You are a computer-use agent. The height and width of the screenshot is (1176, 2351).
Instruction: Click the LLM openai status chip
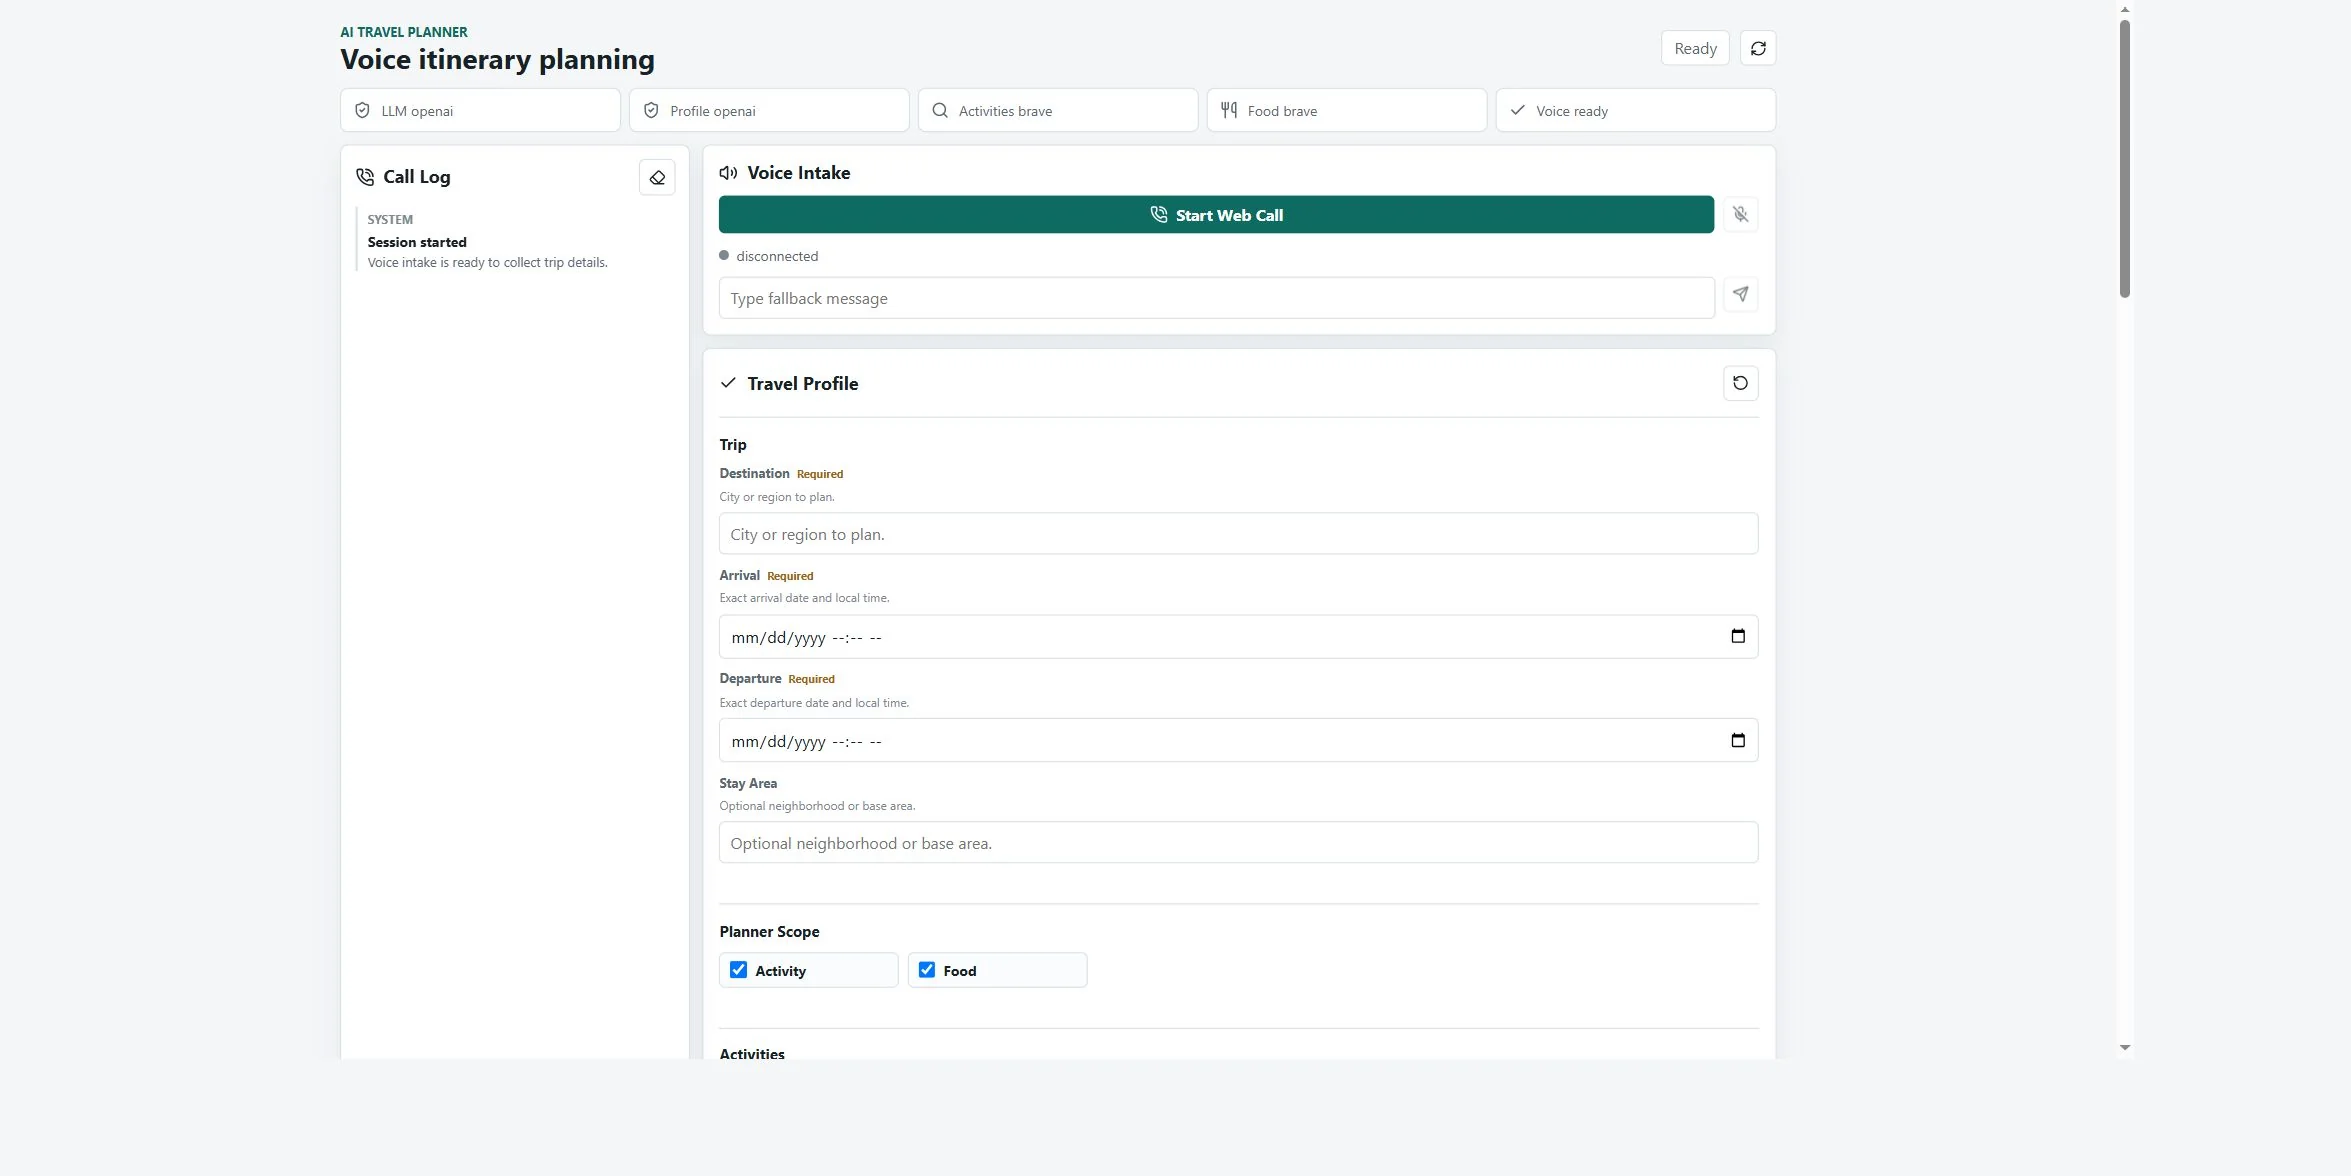point(480,110)
